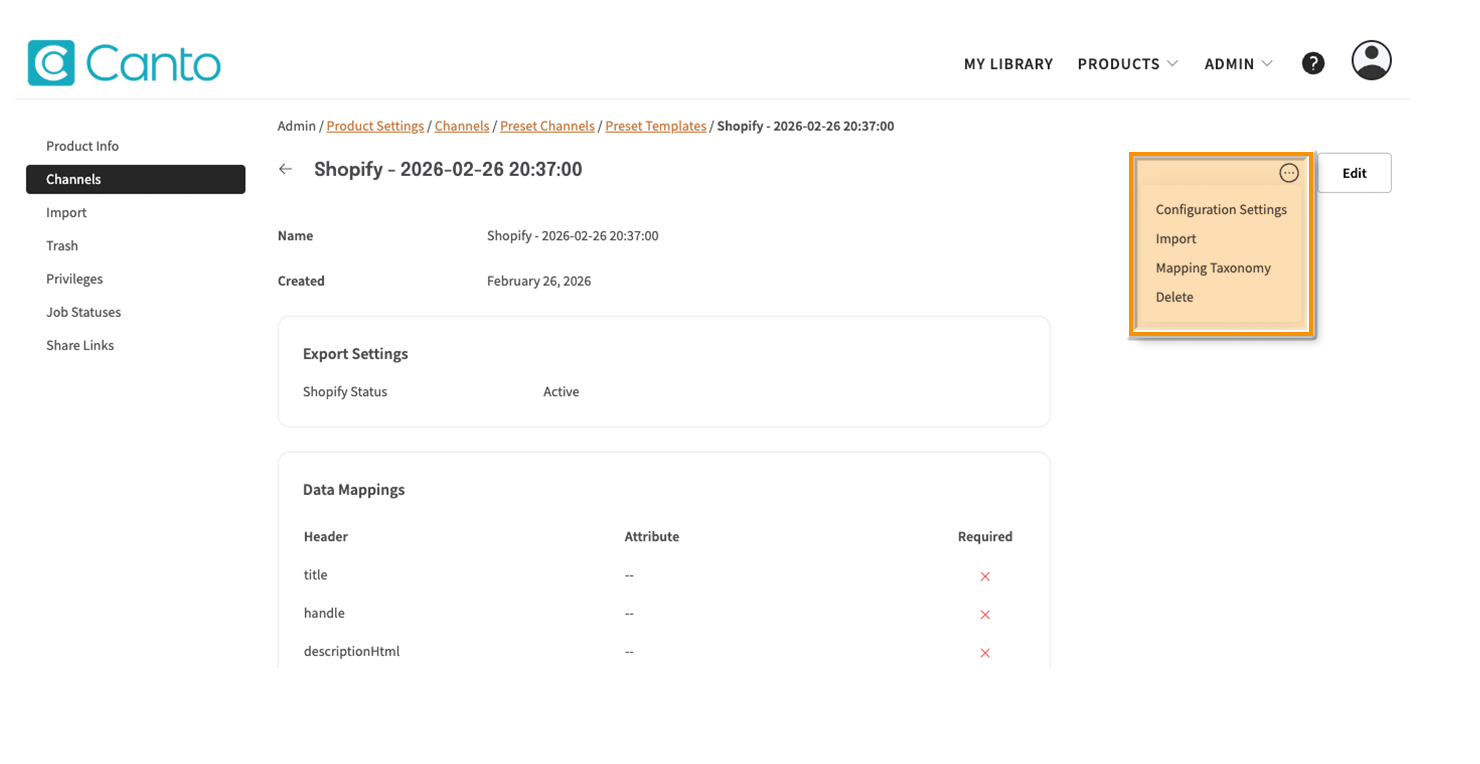Viewport: 1480px width, 764px height.
Task: Open the Preset Templates breadcrumb link
Action: (x=656, y=126)
